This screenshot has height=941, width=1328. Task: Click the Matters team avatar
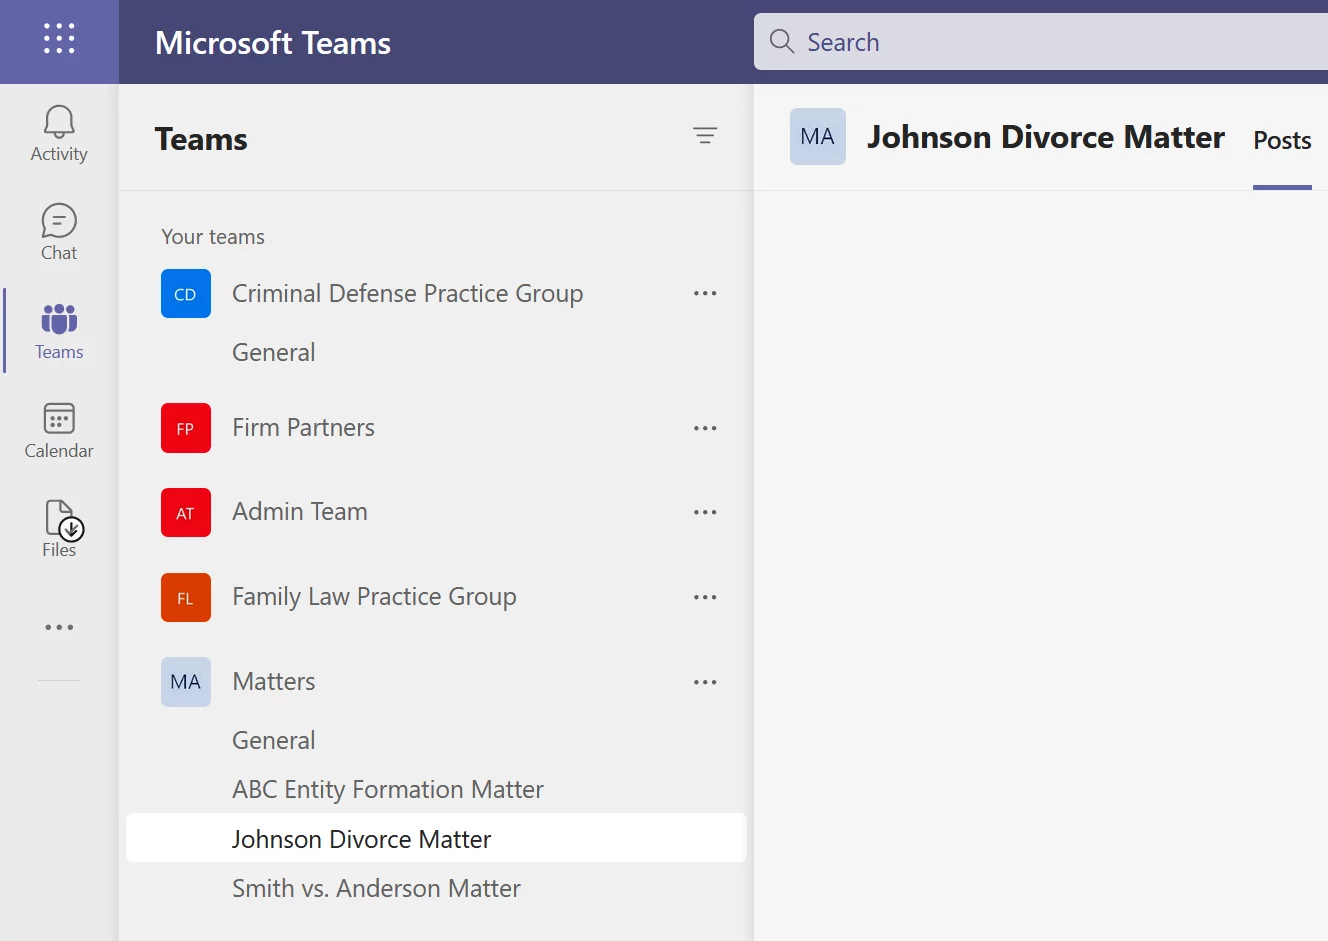click(x=185, y=681)
